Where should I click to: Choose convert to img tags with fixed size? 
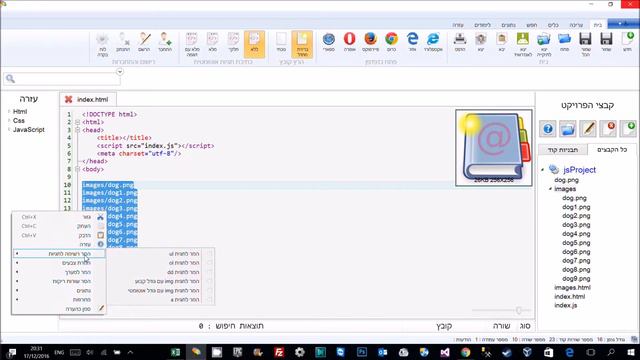(161, 281)
